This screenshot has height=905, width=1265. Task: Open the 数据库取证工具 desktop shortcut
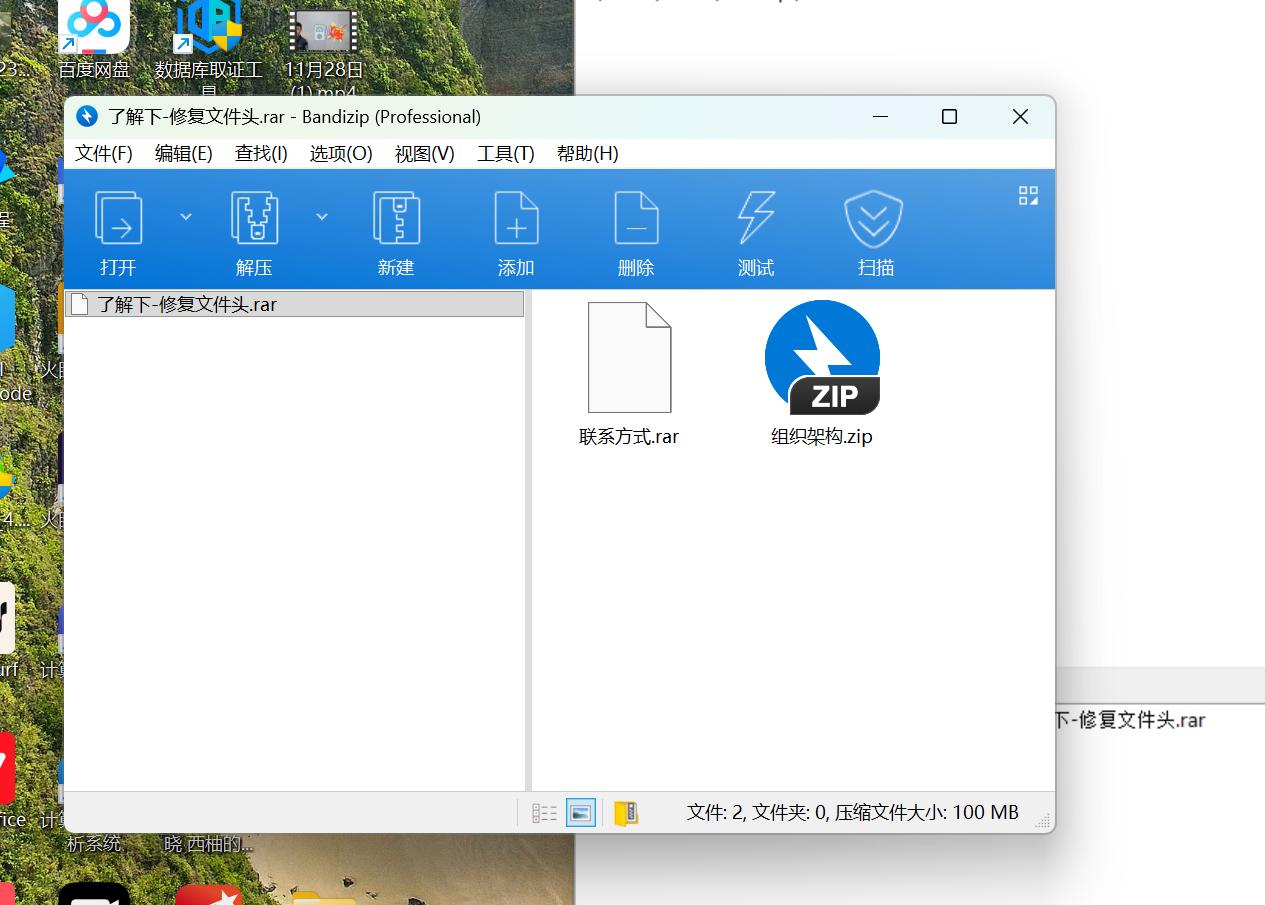pos(207,30)
